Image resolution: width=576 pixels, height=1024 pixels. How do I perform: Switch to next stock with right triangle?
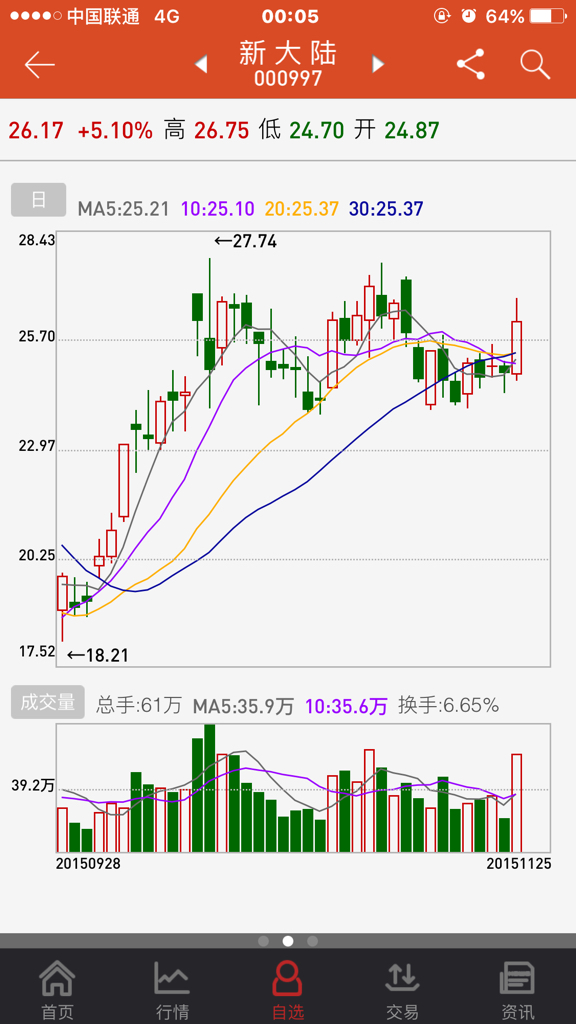click(377, 64)
